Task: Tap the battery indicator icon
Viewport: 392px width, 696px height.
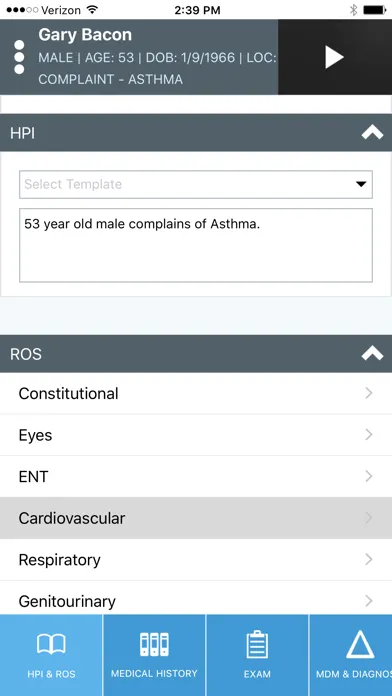Action: pos(374,10)
